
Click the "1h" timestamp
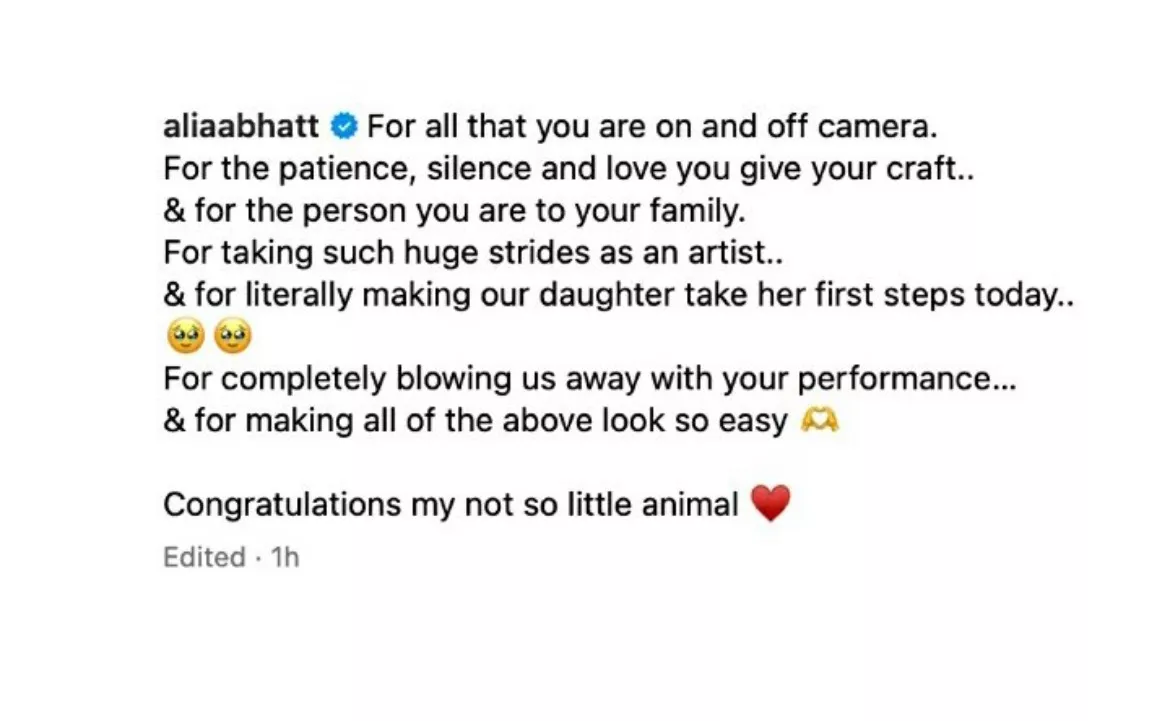pos(285,557)
